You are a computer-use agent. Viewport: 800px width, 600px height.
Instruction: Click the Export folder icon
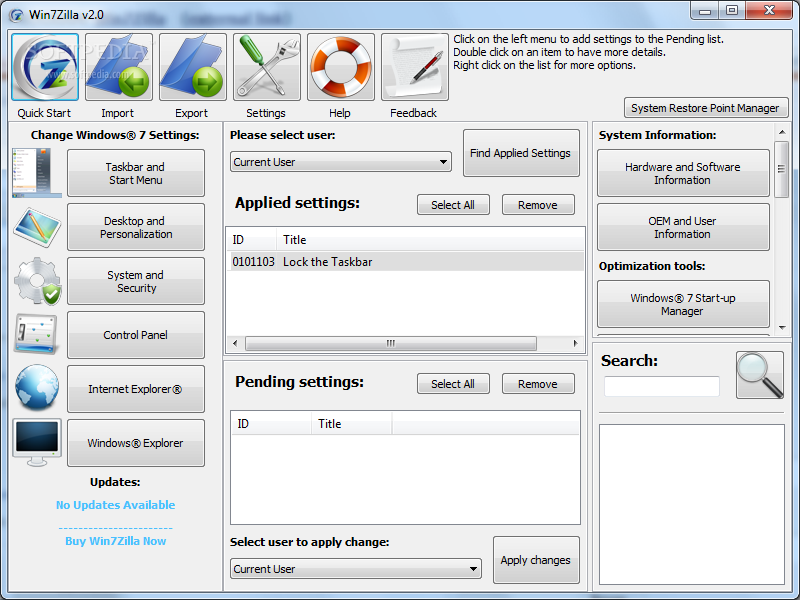(x=193, y=67)
